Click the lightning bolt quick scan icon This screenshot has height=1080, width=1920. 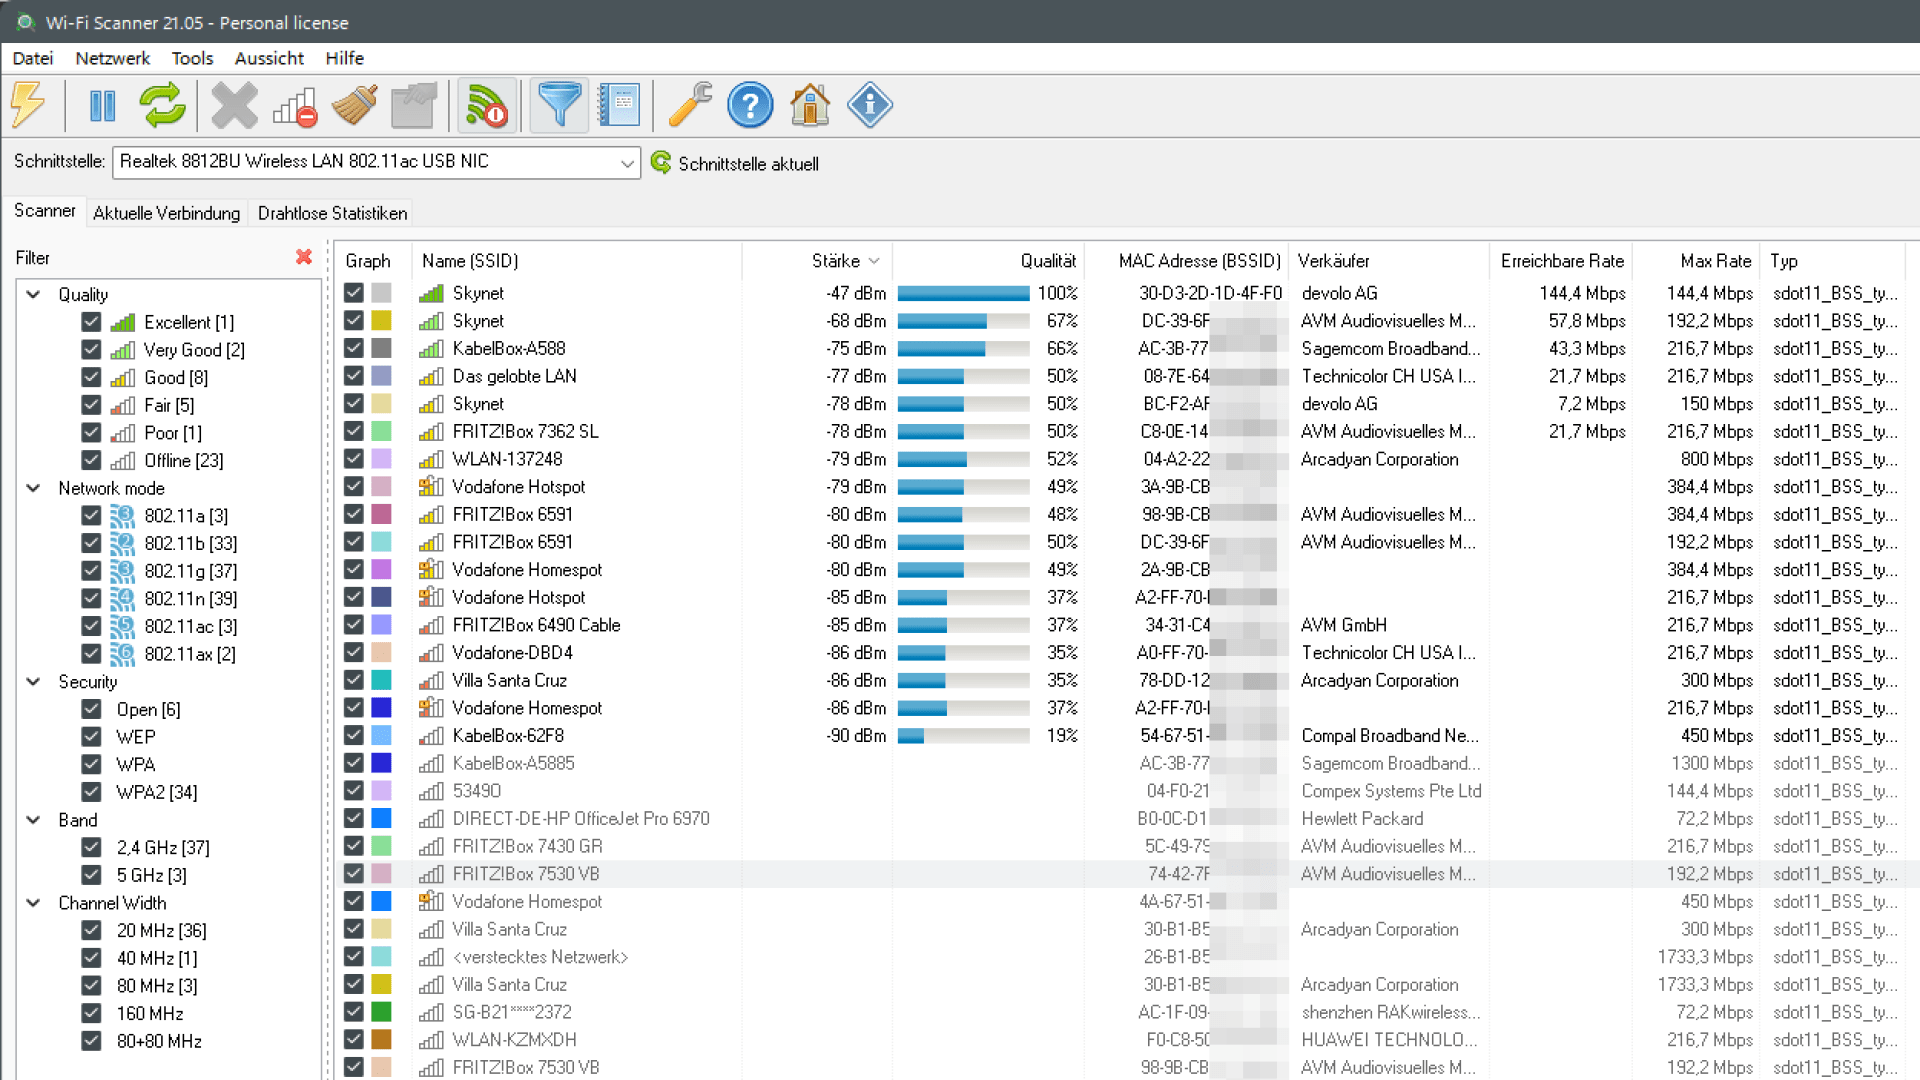point(29,105)
